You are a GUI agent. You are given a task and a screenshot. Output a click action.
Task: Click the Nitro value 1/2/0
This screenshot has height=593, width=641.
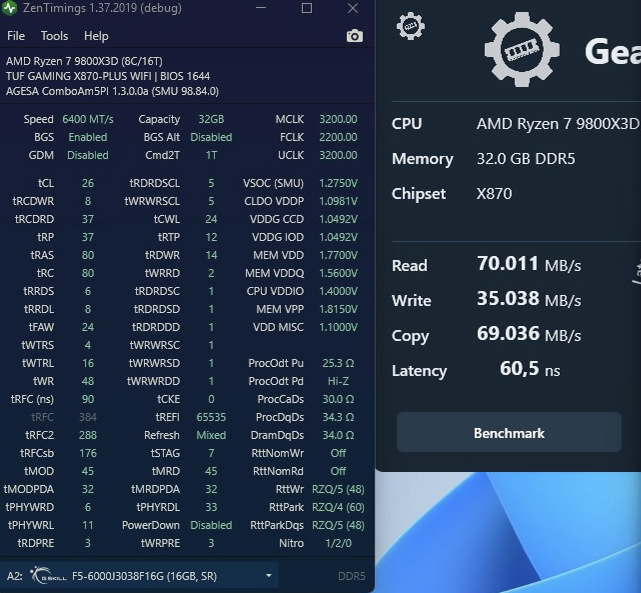click(338, 543)
